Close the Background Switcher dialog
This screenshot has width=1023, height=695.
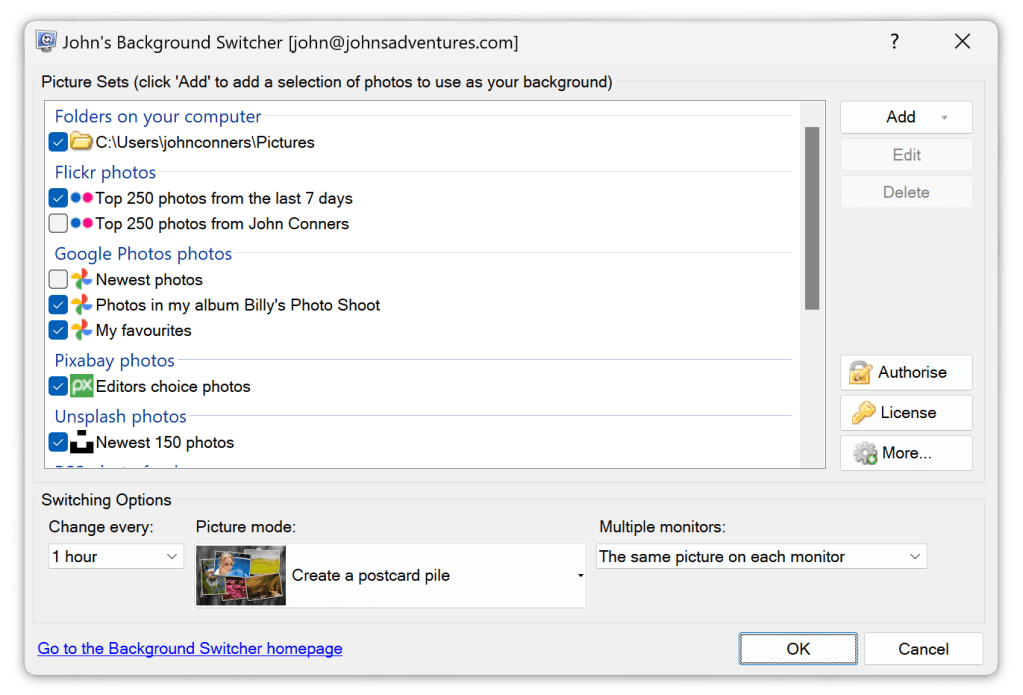tap(962, 42)
